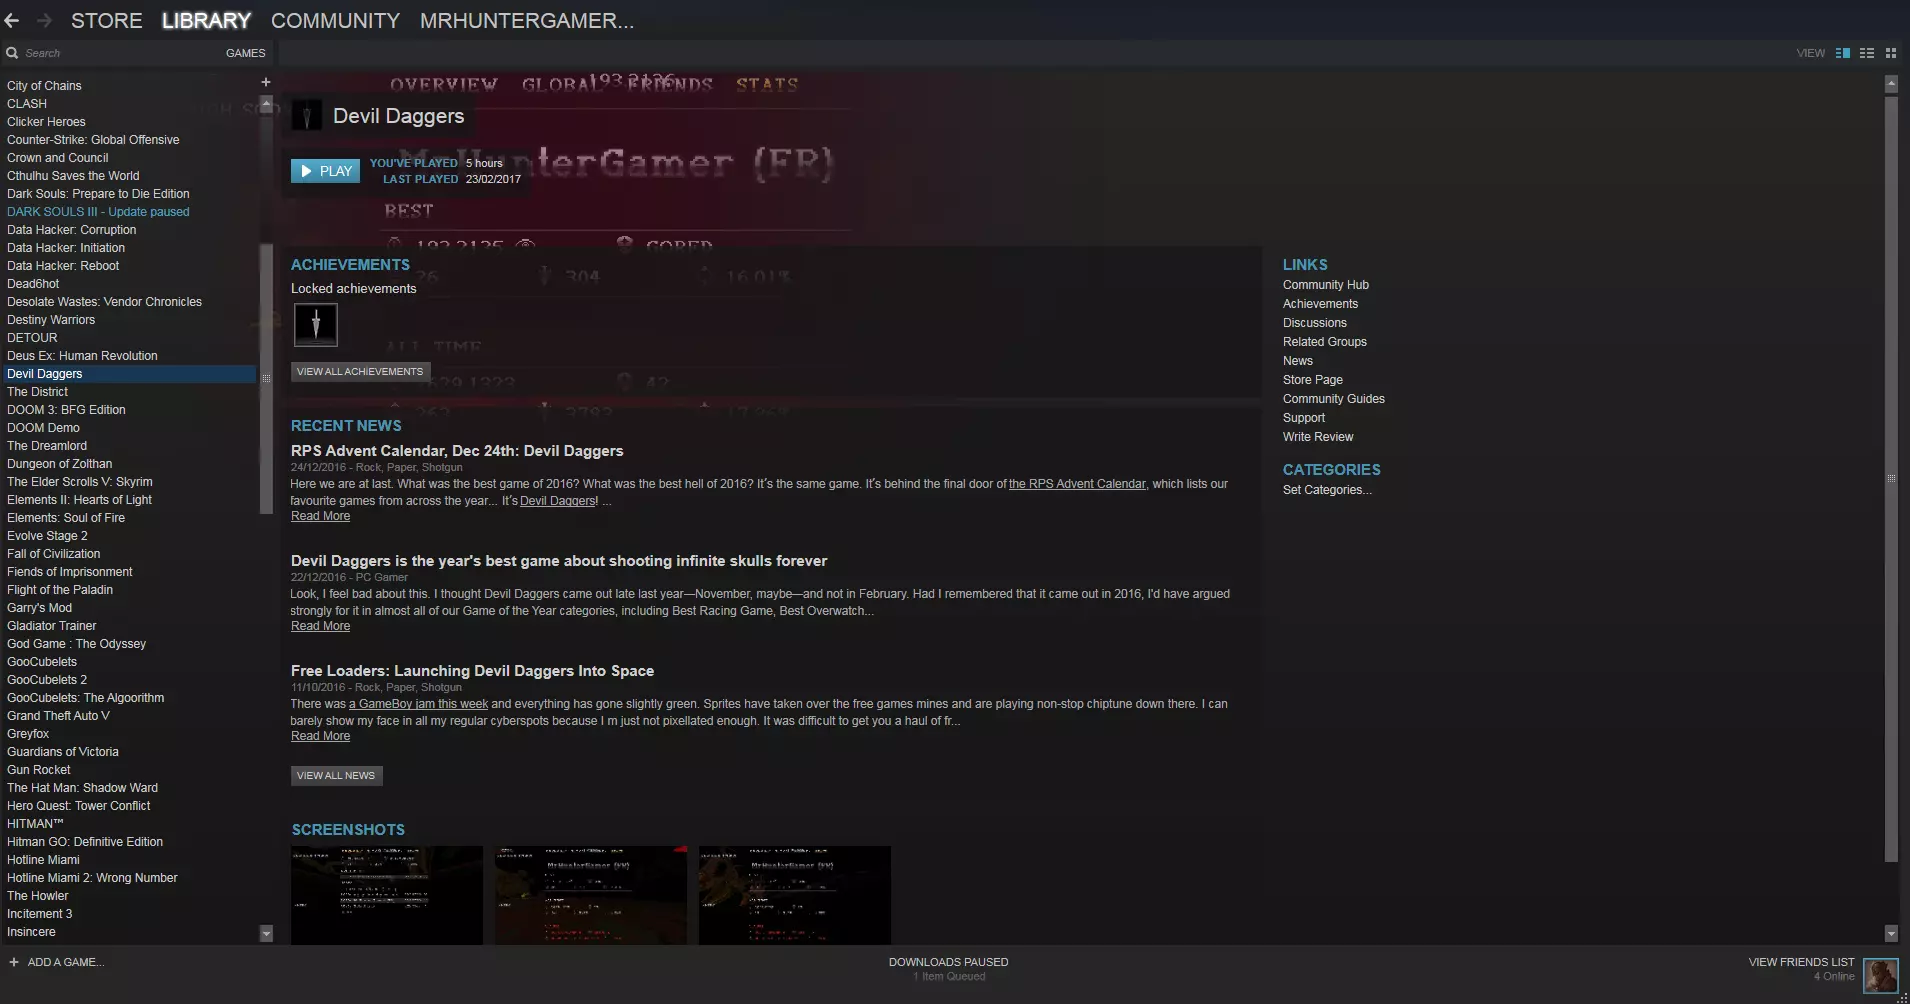Open the first screenshot thumbnail
1910x1004 pixels.
point(387,895)
